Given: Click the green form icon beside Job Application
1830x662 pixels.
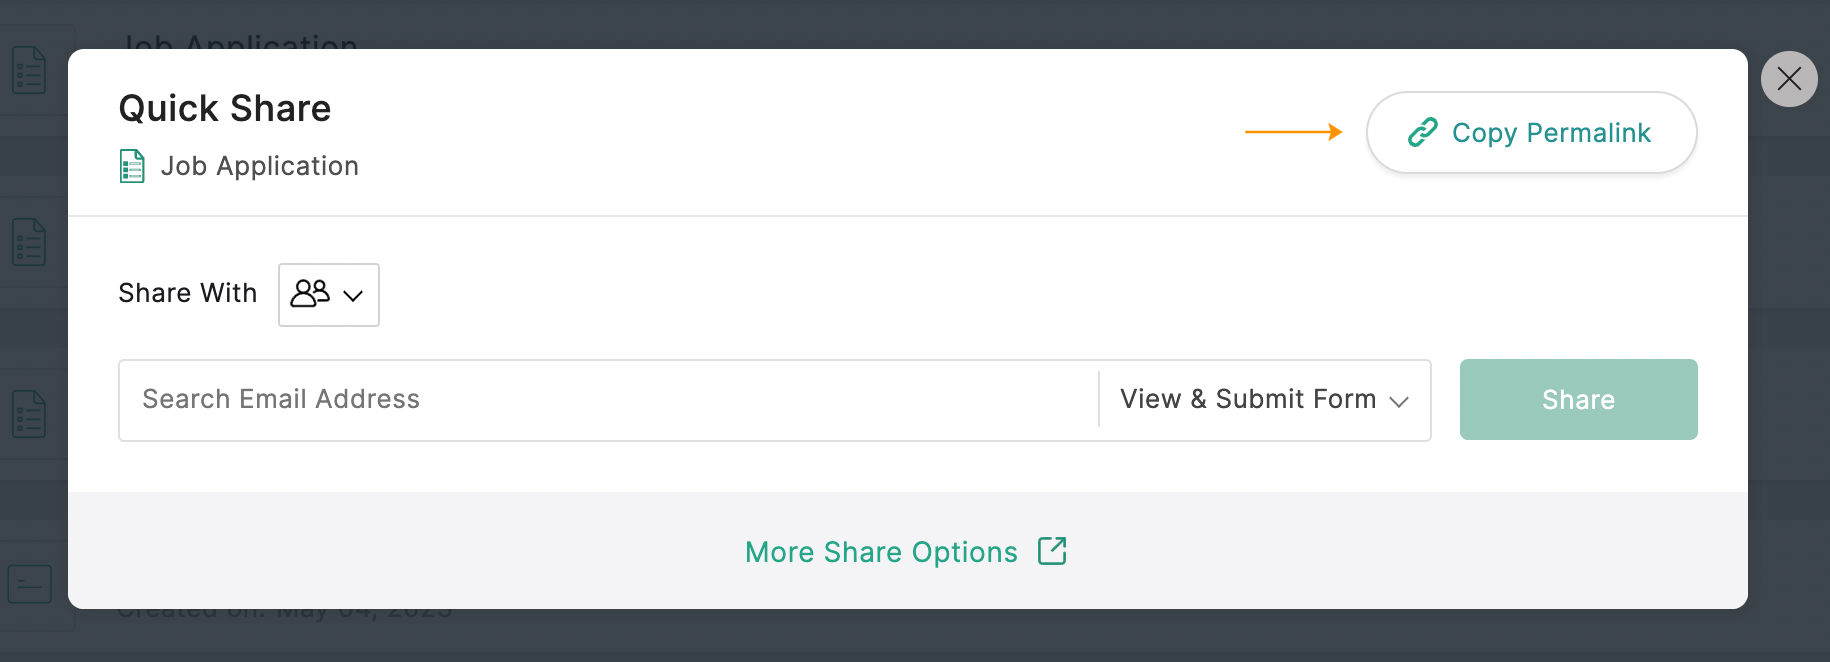Looking at the screenshot, I should [132, 166].
